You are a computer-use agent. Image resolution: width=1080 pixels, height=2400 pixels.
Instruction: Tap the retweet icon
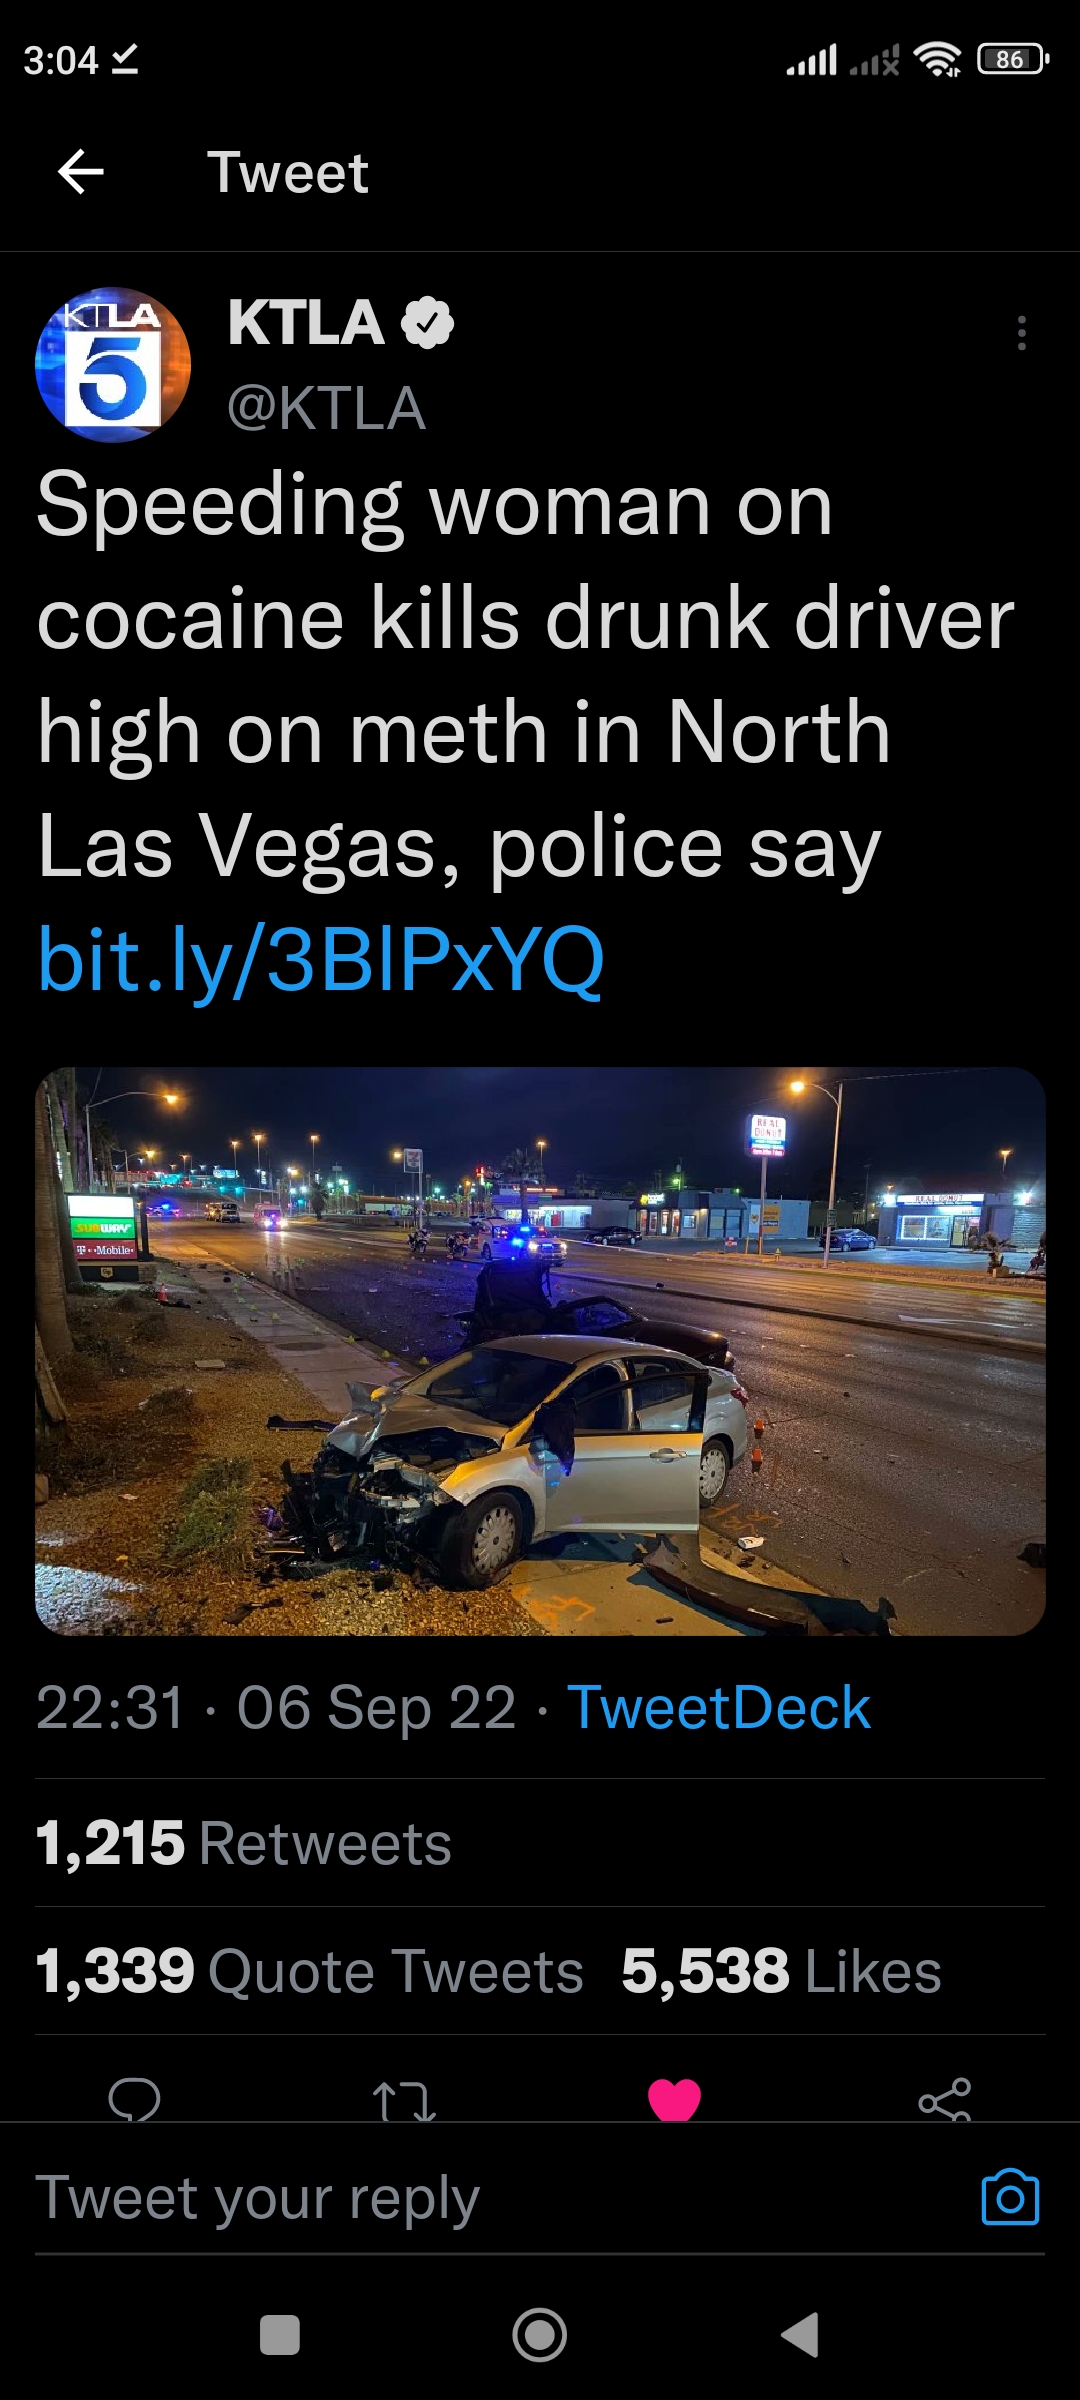point(404,2100)
